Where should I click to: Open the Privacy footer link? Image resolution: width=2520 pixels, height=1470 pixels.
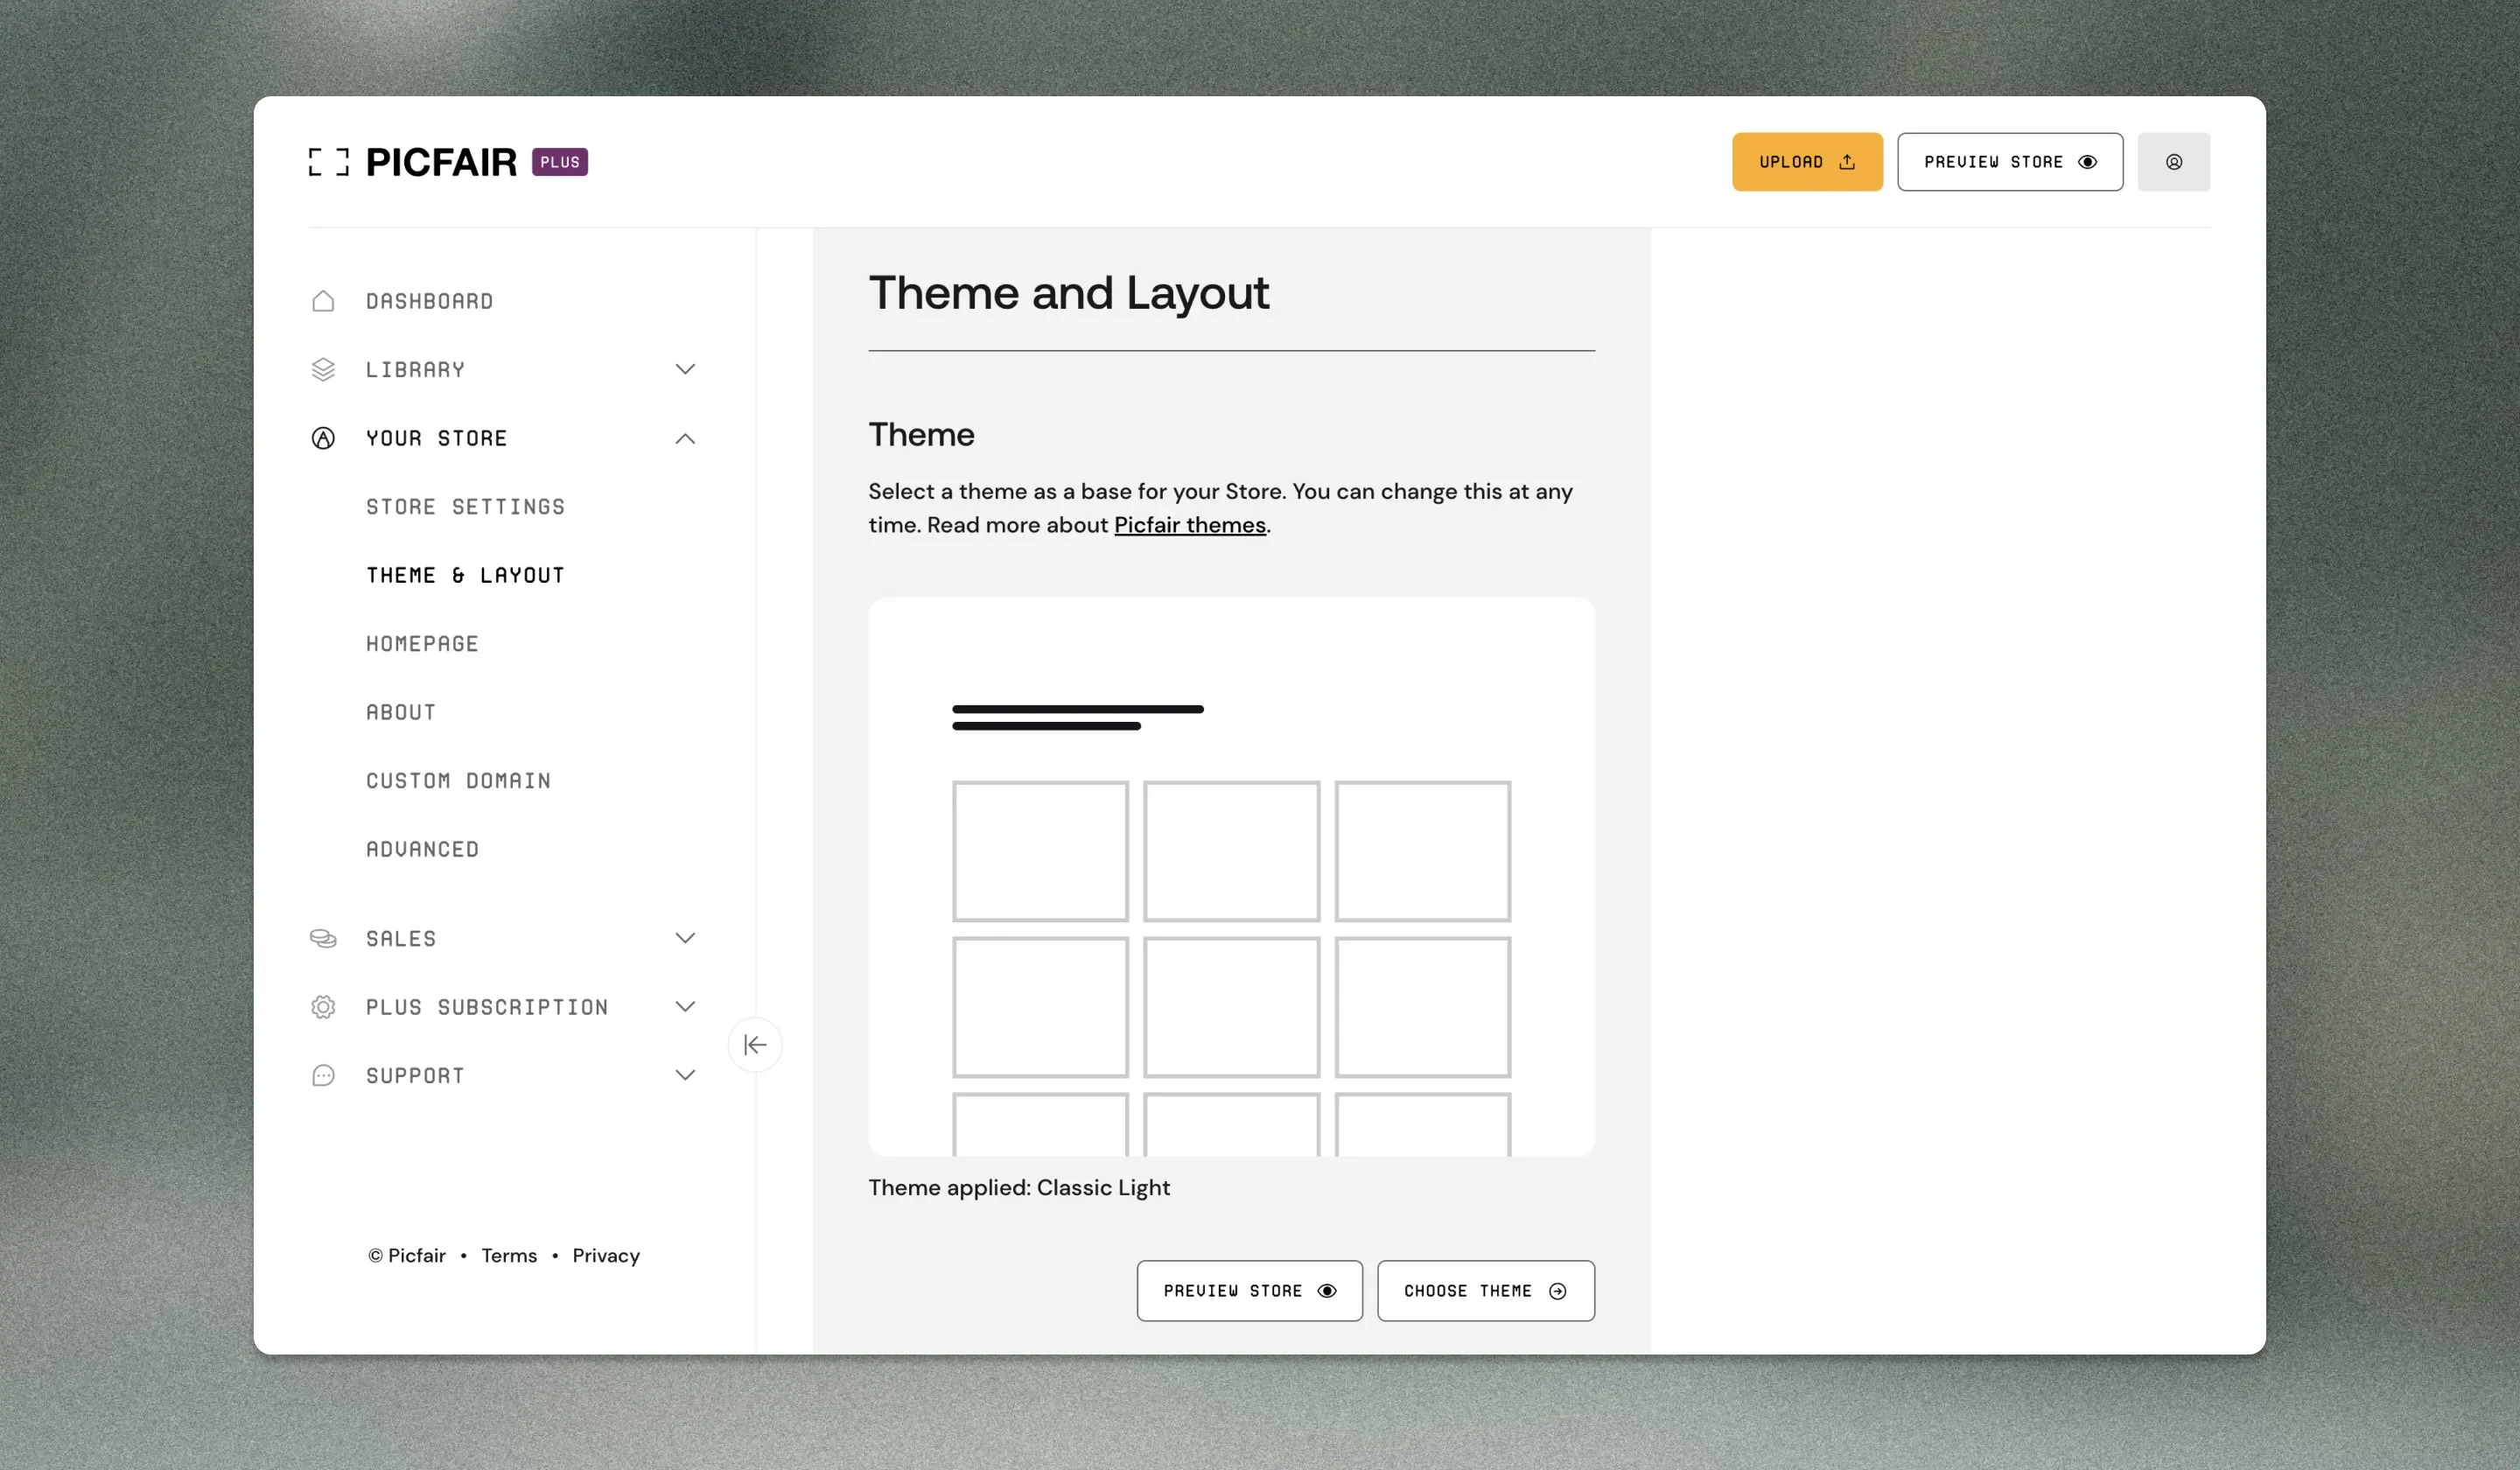click(606, 1256)
